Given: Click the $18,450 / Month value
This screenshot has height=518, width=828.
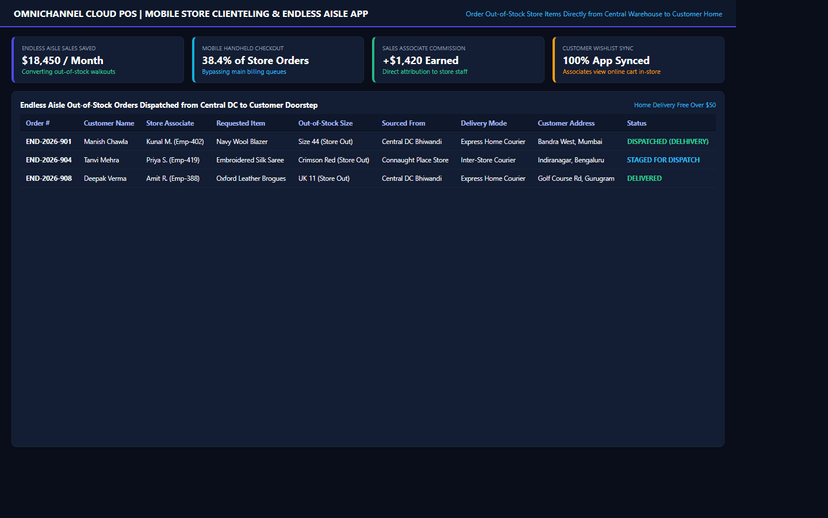Looking at the screenshot, I should pyautogui.click(x=62, y=61).
